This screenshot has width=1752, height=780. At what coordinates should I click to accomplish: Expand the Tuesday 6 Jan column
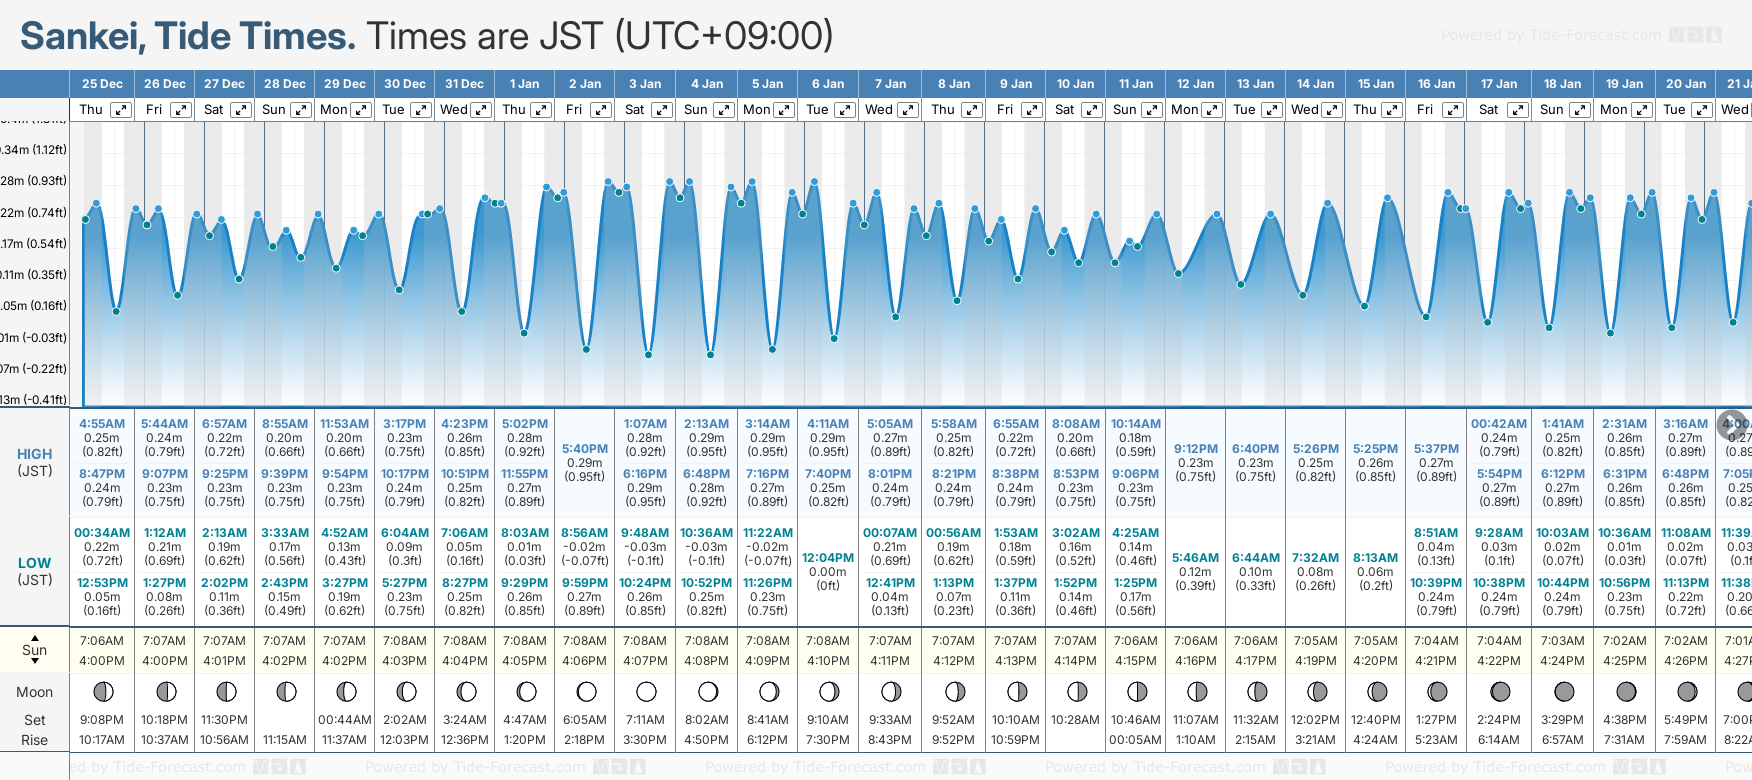(845, 110)
